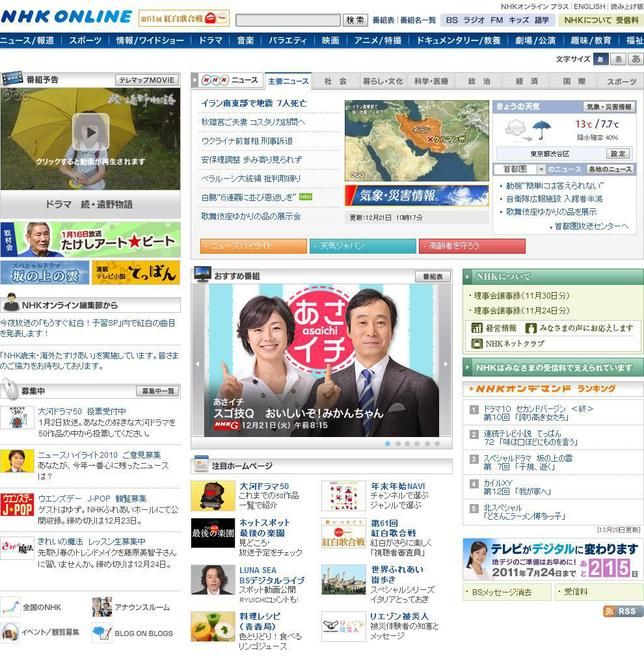Select first carousel pagination dot
This screenshot has height=666, width=644.
[x=387, y=443]
